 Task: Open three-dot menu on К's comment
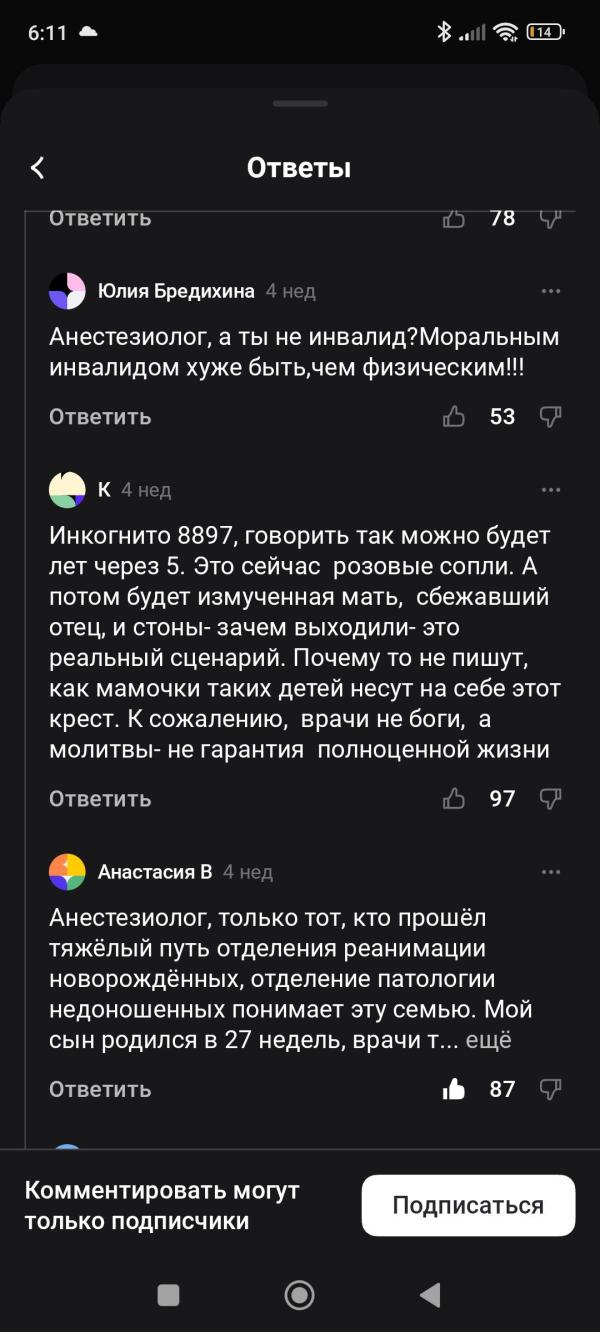click(x=551, y=490)
